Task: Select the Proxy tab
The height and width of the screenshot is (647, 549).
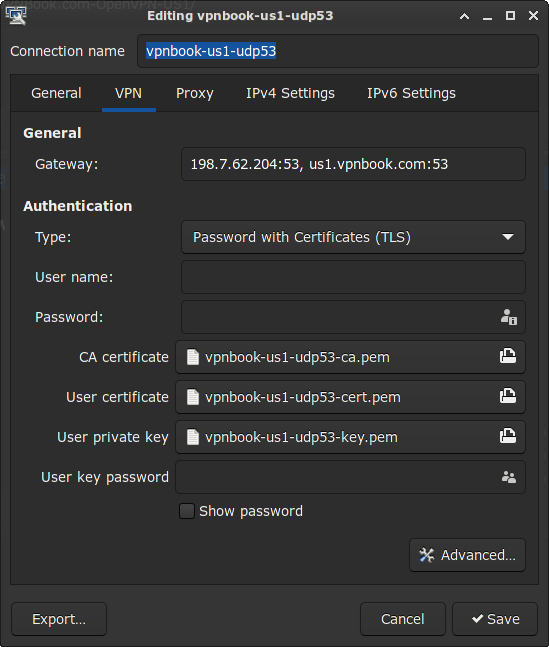Action: click(x=194, y=93)
